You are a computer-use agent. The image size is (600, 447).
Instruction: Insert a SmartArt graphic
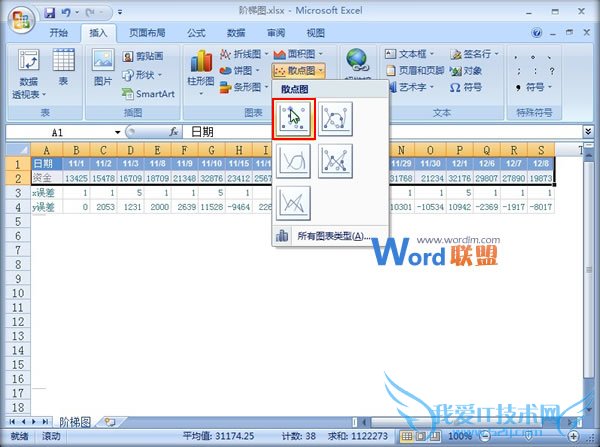(148, 93)
